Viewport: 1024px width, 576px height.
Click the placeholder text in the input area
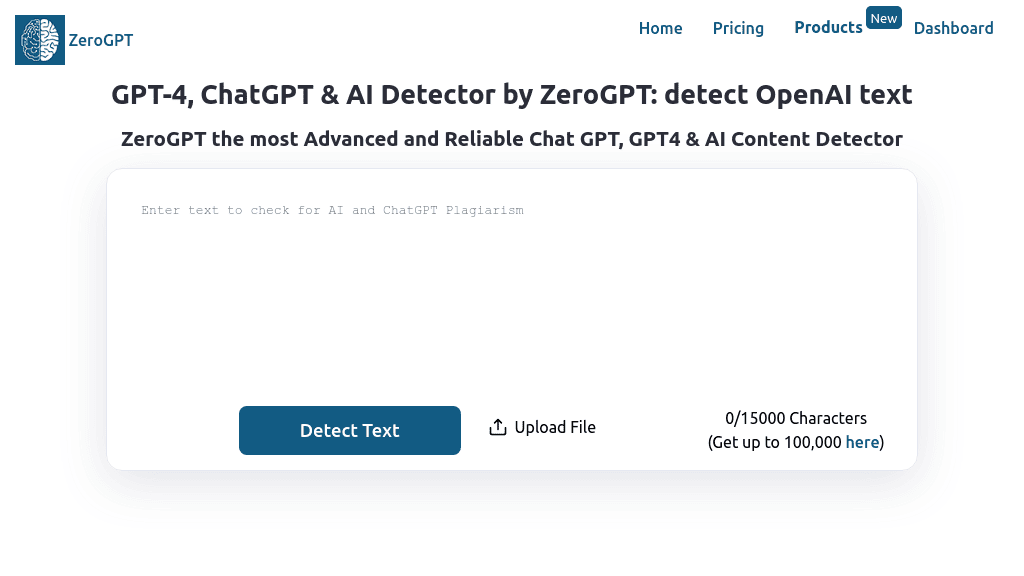(332, 210)
